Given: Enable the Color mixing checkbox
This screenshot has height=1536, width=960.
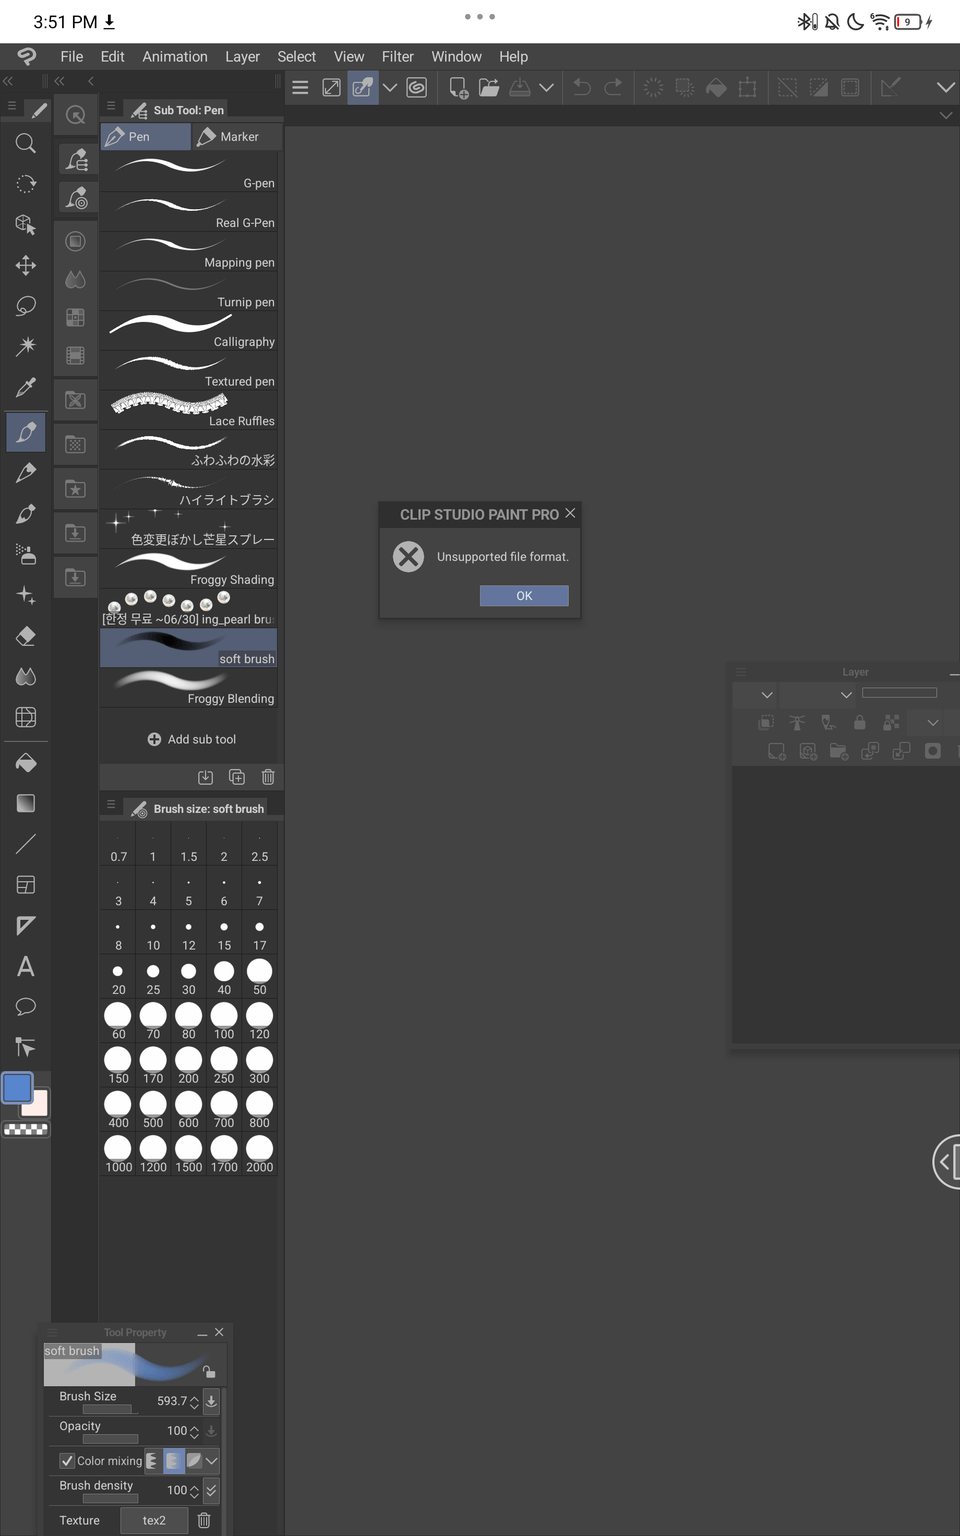Looking at the screenshot, I should coord(67,1460).
